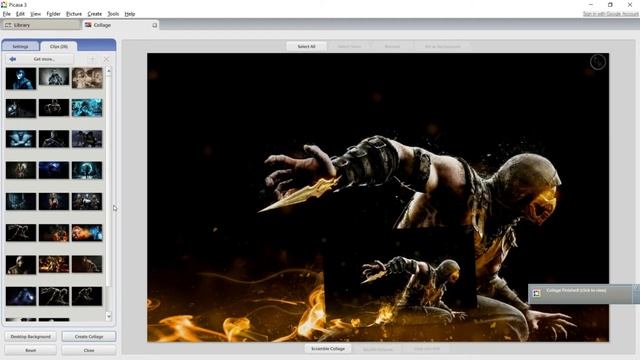Click the small square button on Collage tab
The width and height of the screenshot is (640, 360).
tap(155, 25)
